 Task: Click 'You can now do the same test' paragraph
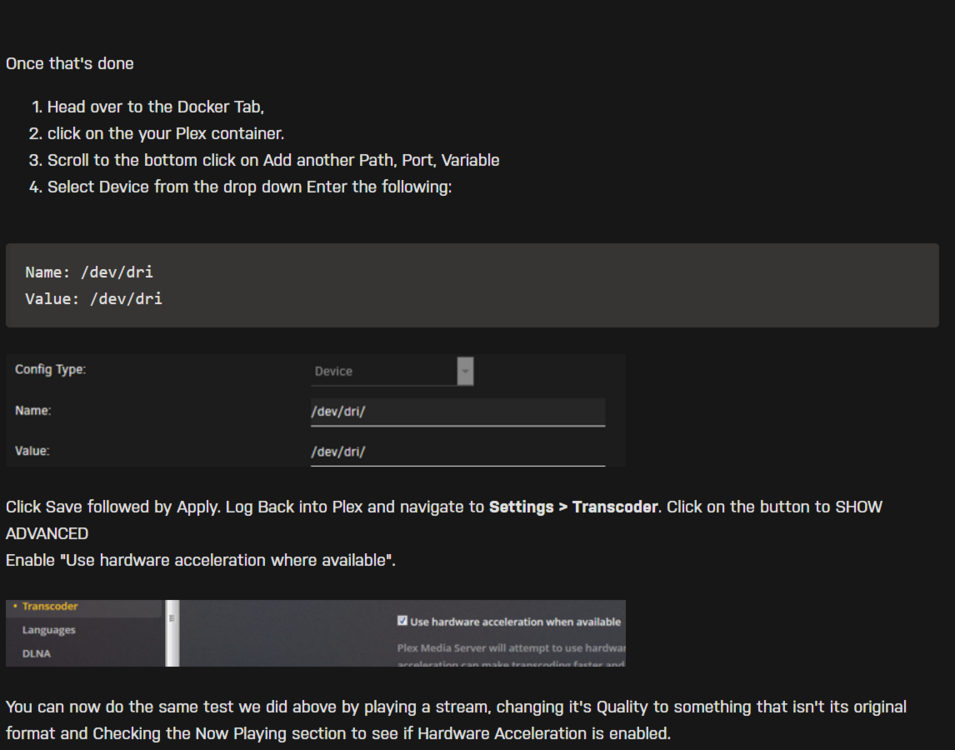pyautogui.click(x=456, y=720)
